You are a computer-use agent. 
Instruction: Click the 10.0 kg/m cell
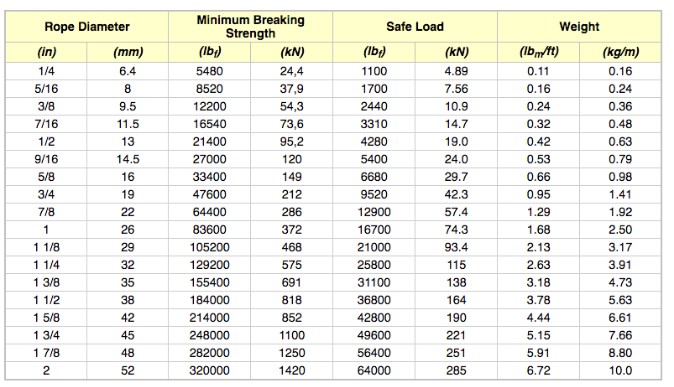620,371
